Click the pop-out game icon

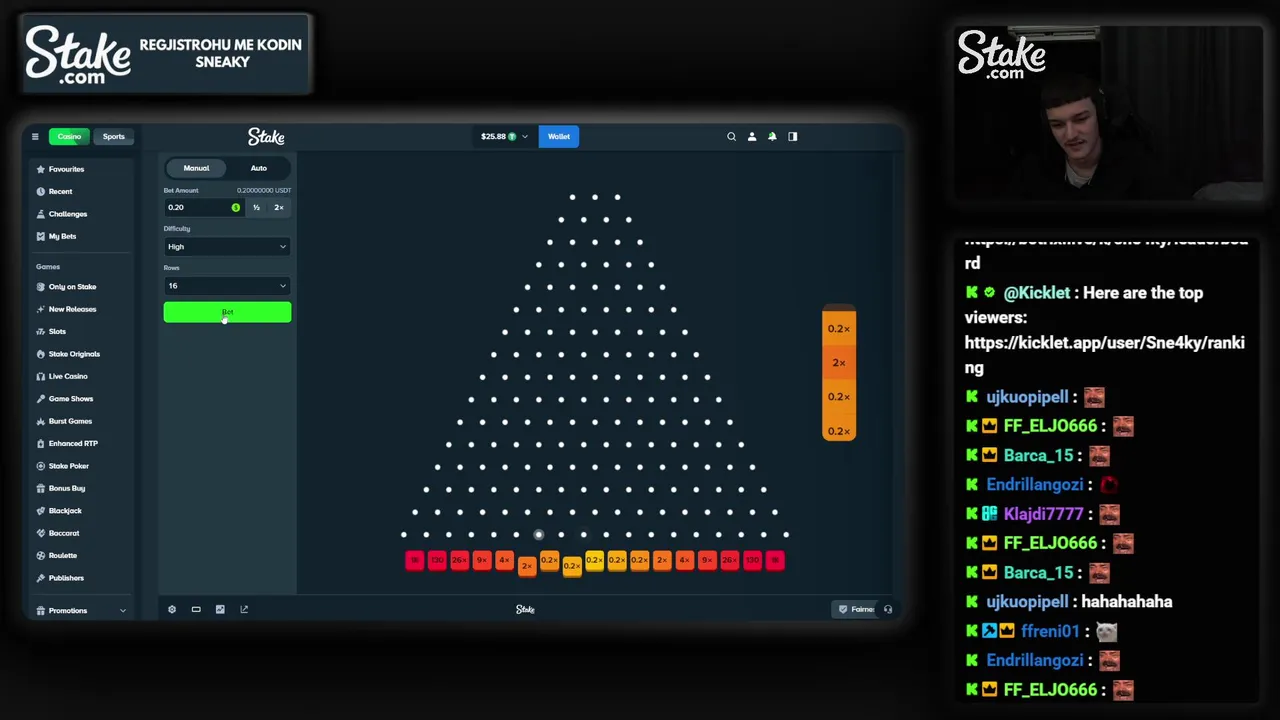tap(244, 609)
